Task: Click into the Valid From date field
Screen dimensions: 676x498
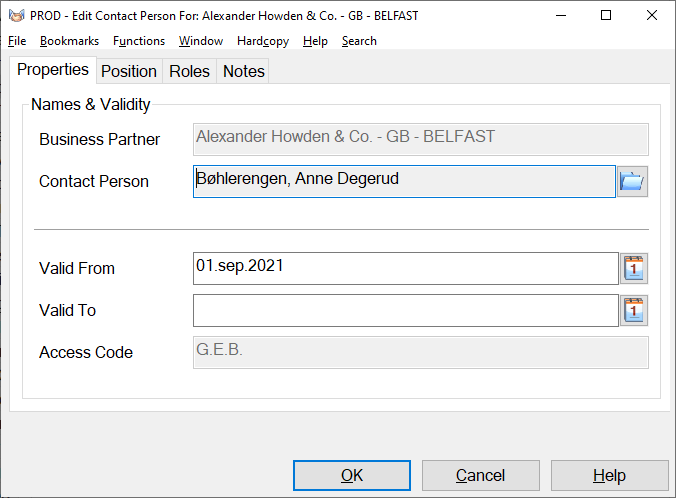Action: (x=406, y=269)
